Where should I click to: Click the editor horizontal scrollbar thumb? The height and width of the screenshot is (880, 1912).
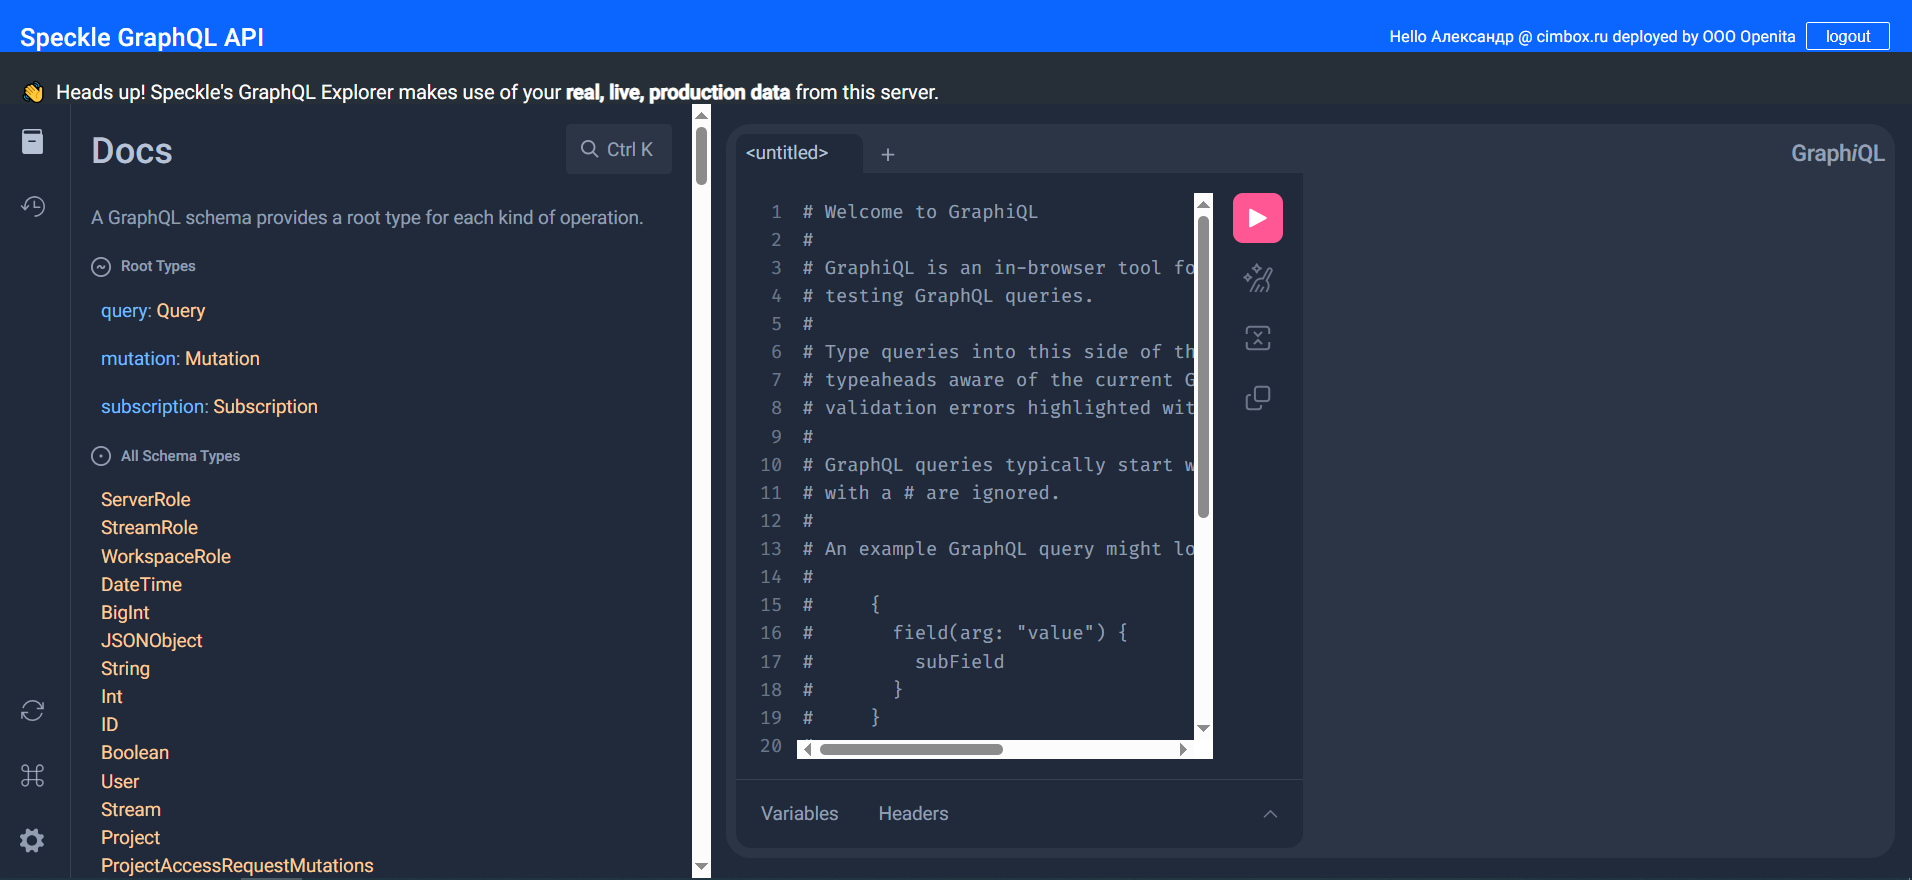(911, 749)
